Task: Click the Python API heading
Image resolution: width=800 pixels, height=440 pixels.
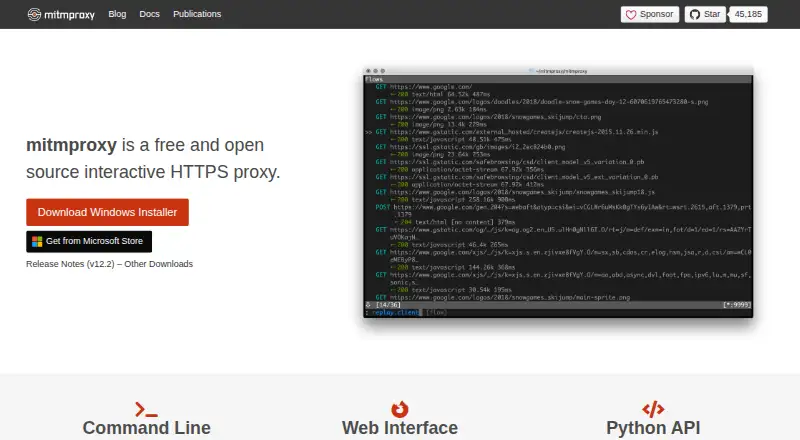Action: [x=653, y=428]
